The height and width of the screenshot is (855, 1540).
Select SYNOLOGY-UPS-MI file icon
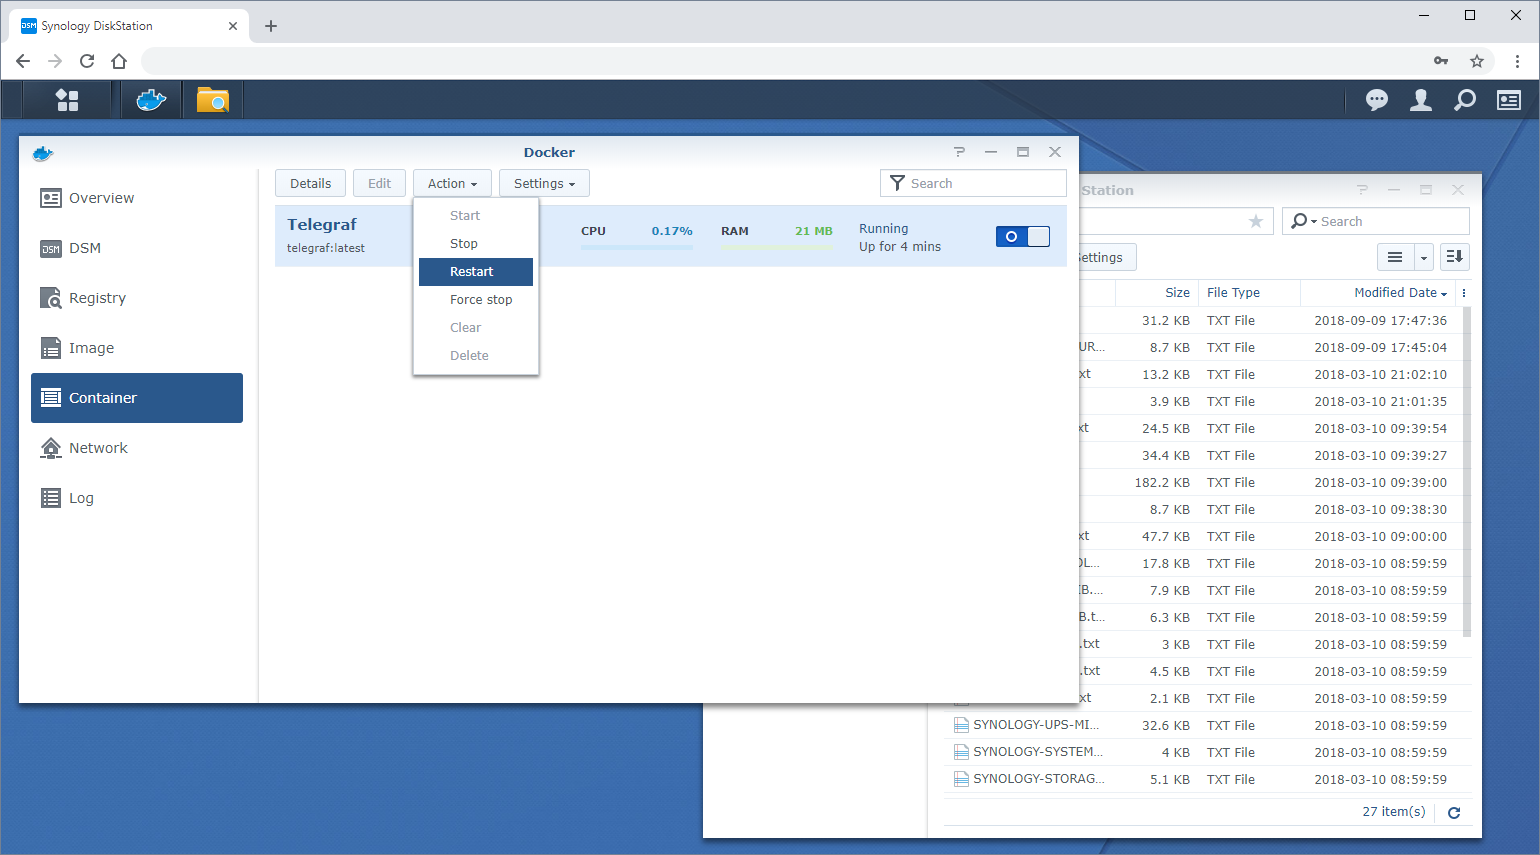coord(961,725)
